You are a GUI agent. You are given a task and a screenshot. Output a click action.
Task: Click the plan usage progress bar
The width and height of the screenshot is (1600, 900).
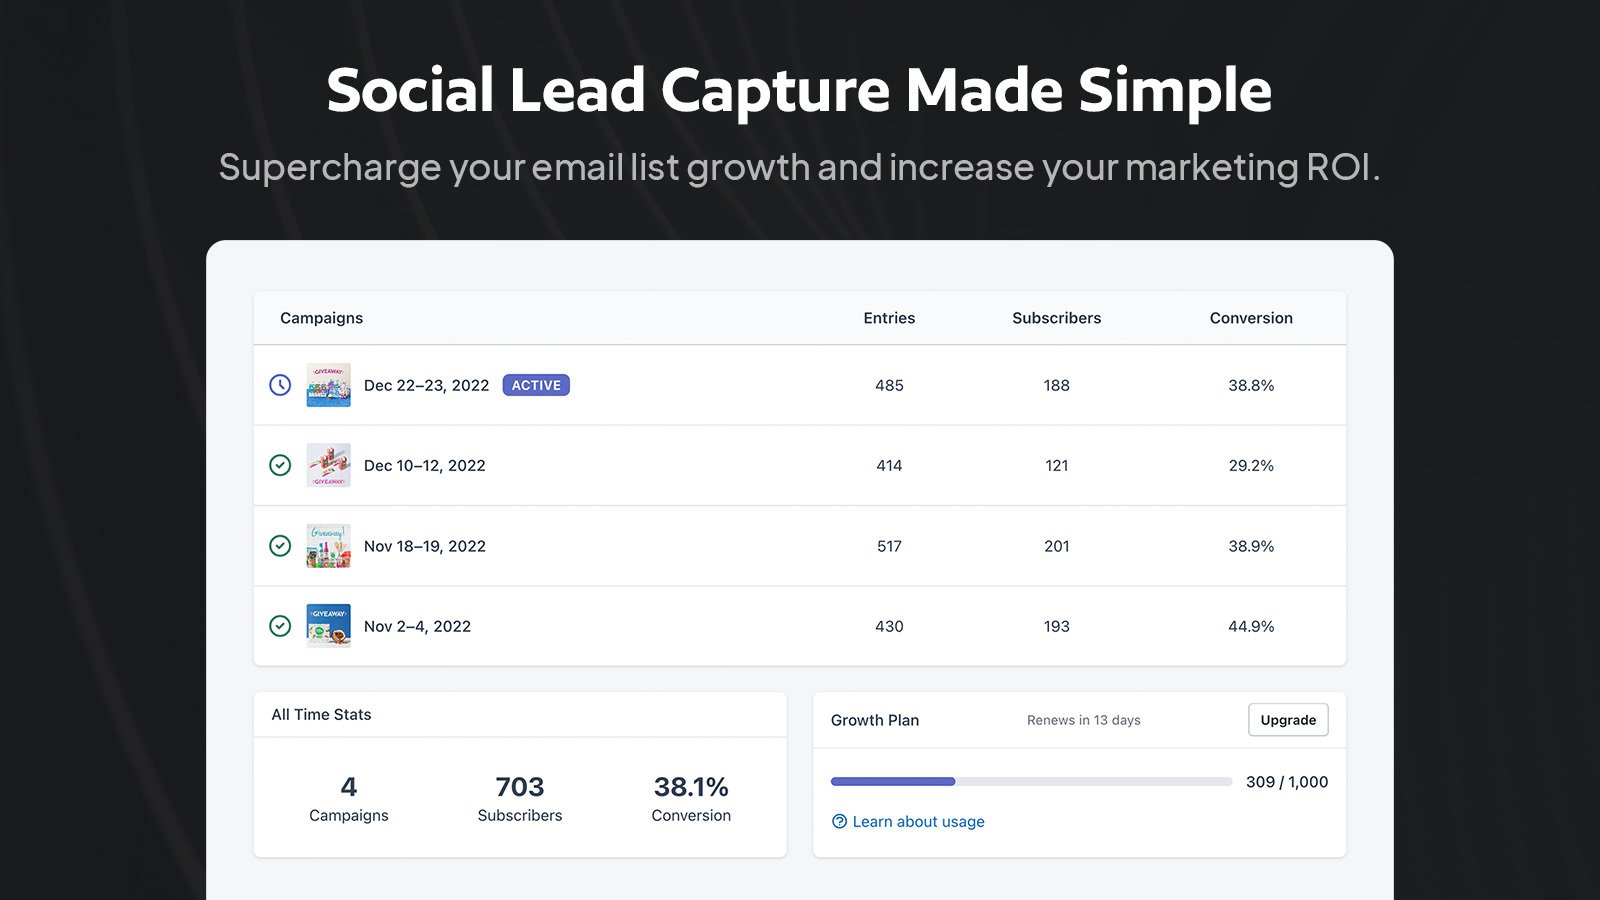1031,782
